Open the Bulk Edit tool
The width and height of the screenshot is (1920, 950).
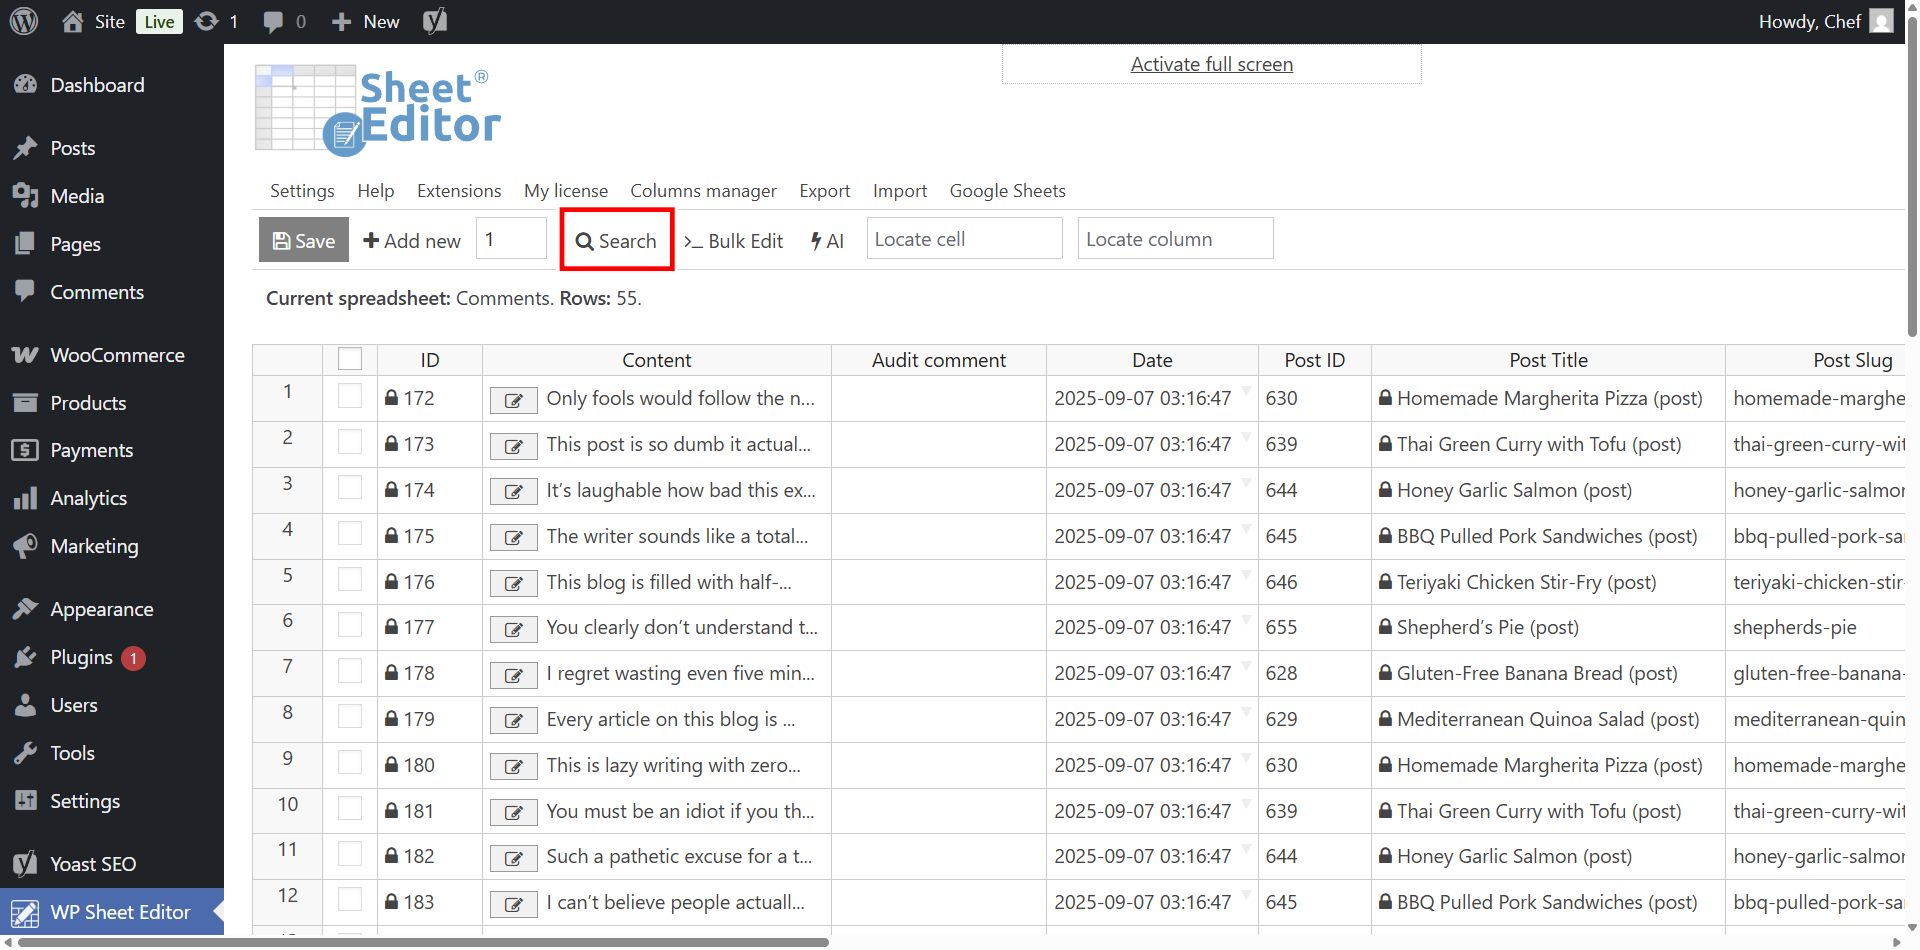click(734, 241)
